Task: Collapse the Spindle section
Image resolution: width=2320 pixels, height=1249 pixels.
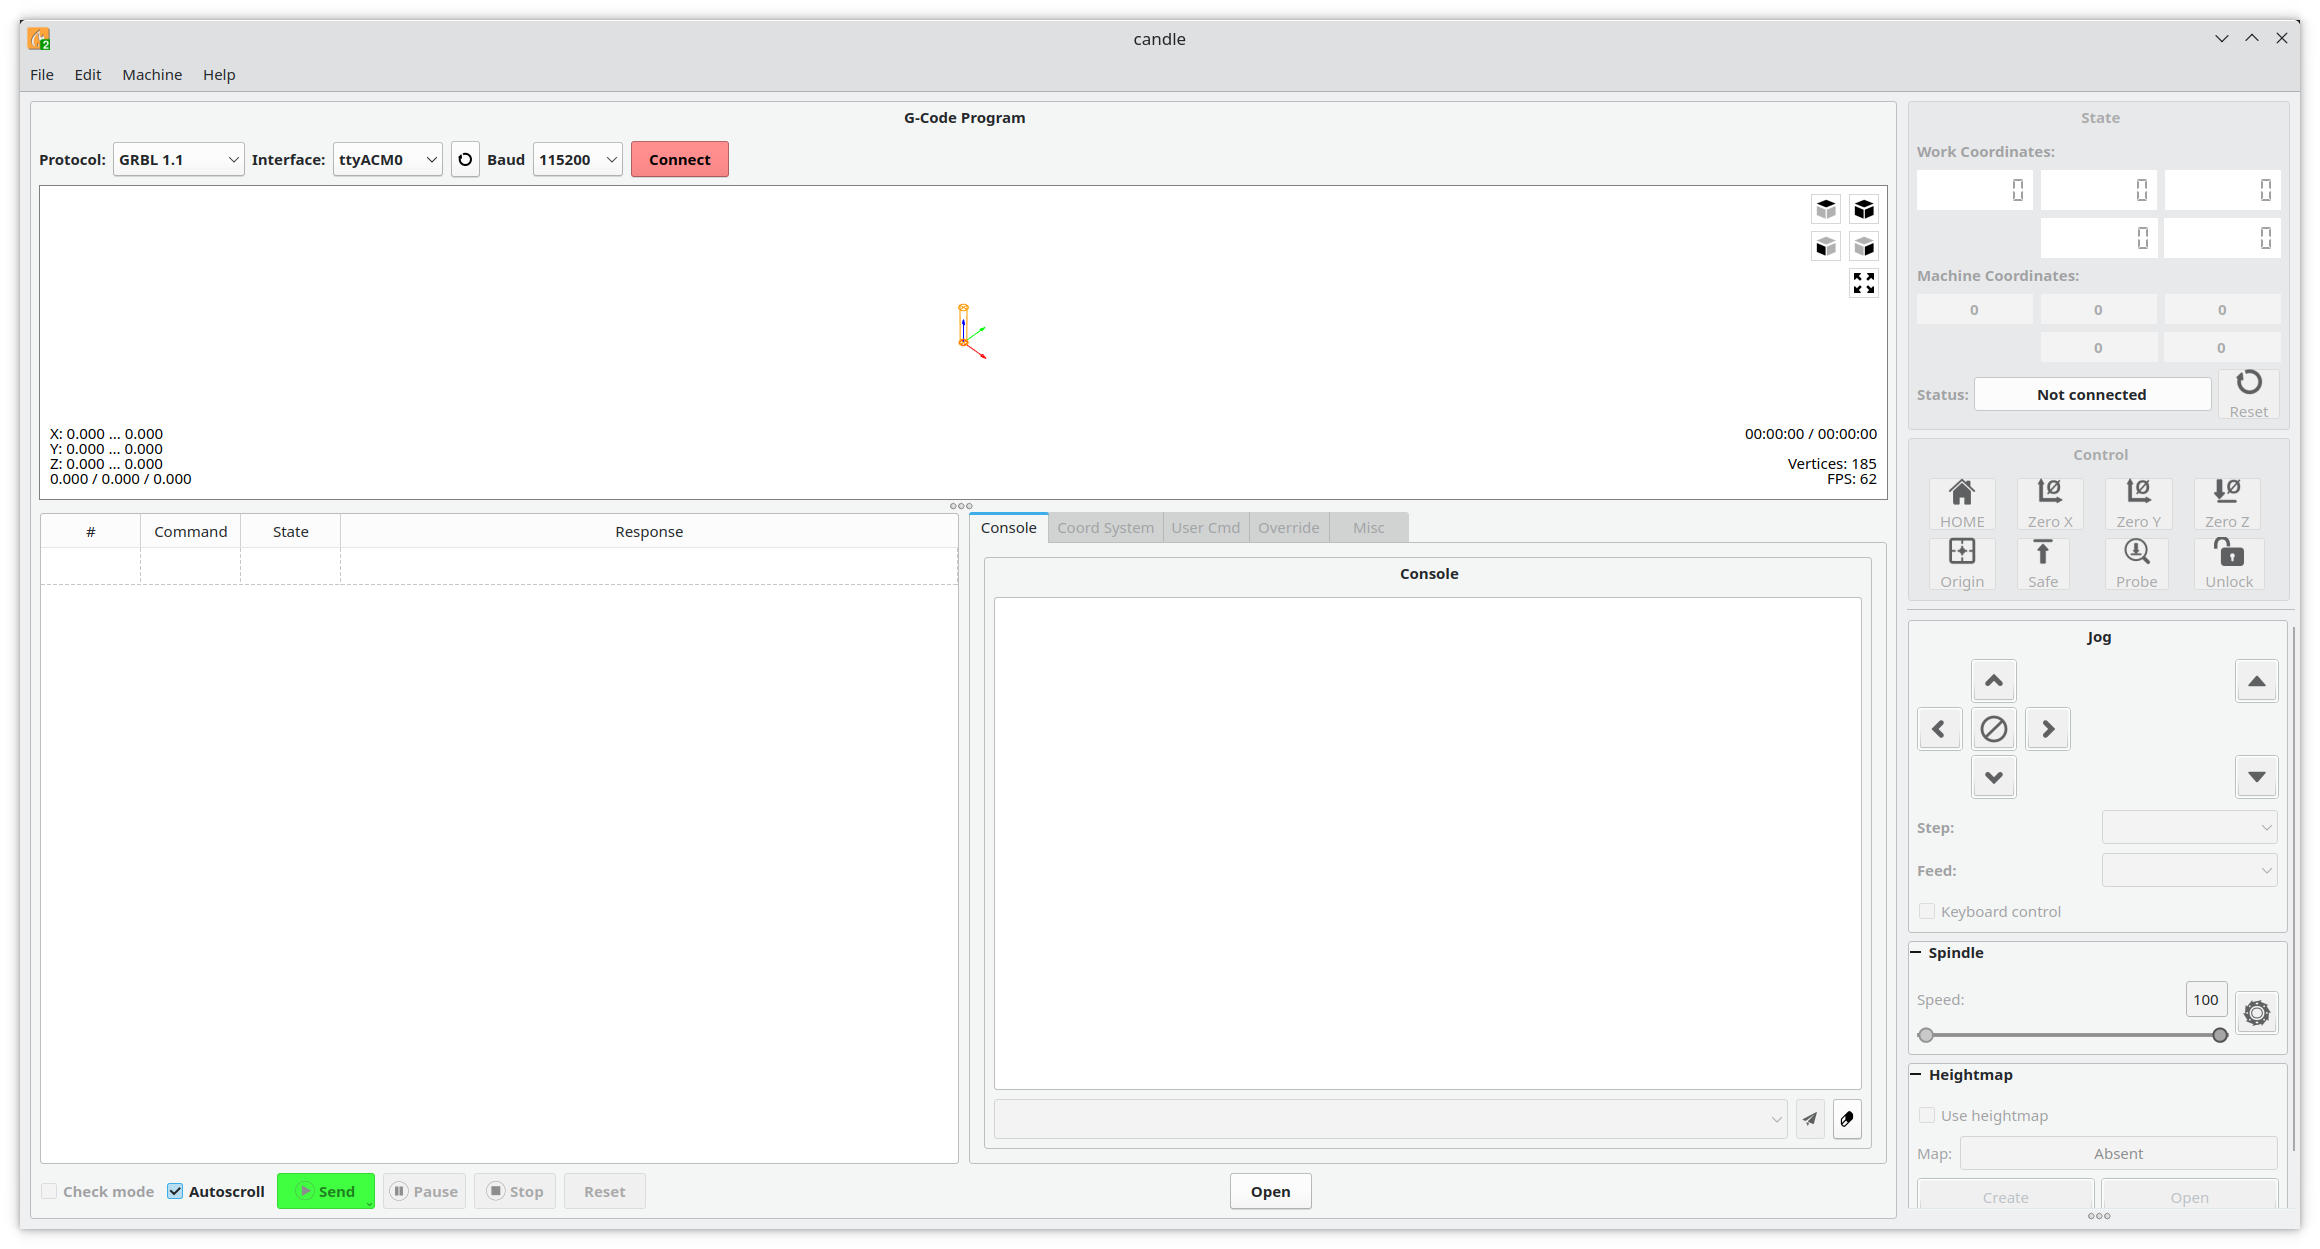Action: pyautogui.click(x=1916, y=952)
